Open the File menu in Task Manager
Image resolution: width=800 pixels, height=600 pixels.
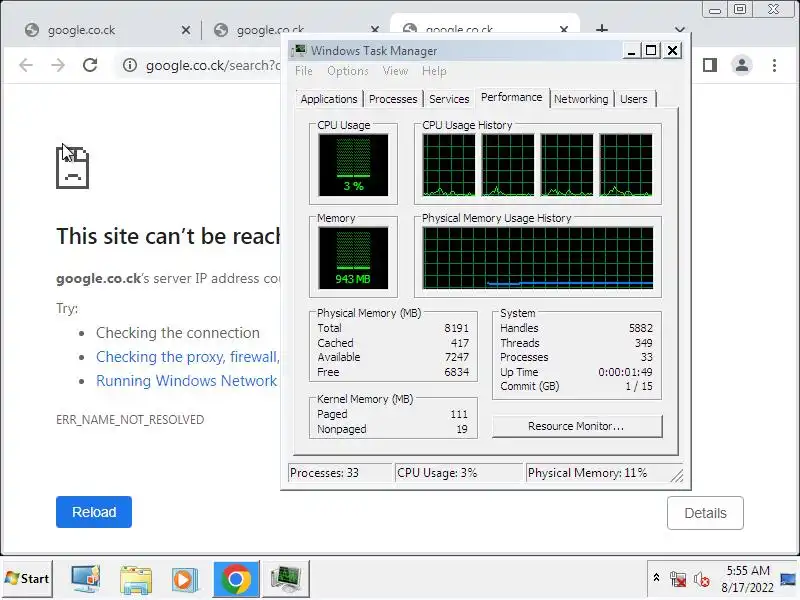point(304,71)
